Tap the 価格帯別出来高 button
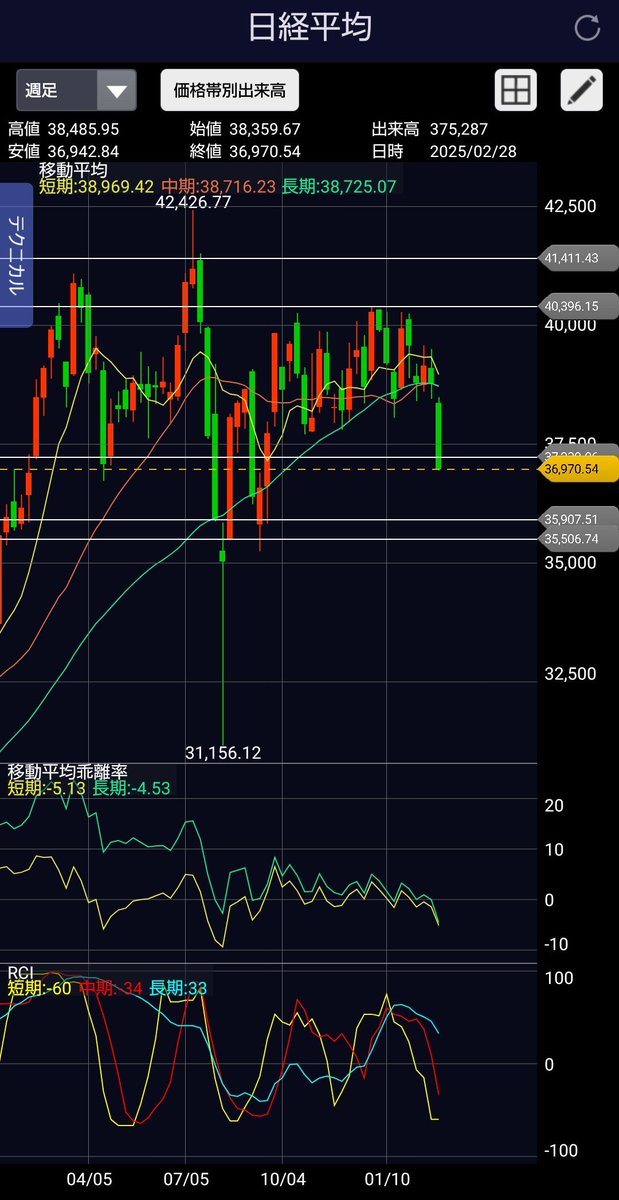Viewport: 619px width, 1200px height. (x=230, y=90)
